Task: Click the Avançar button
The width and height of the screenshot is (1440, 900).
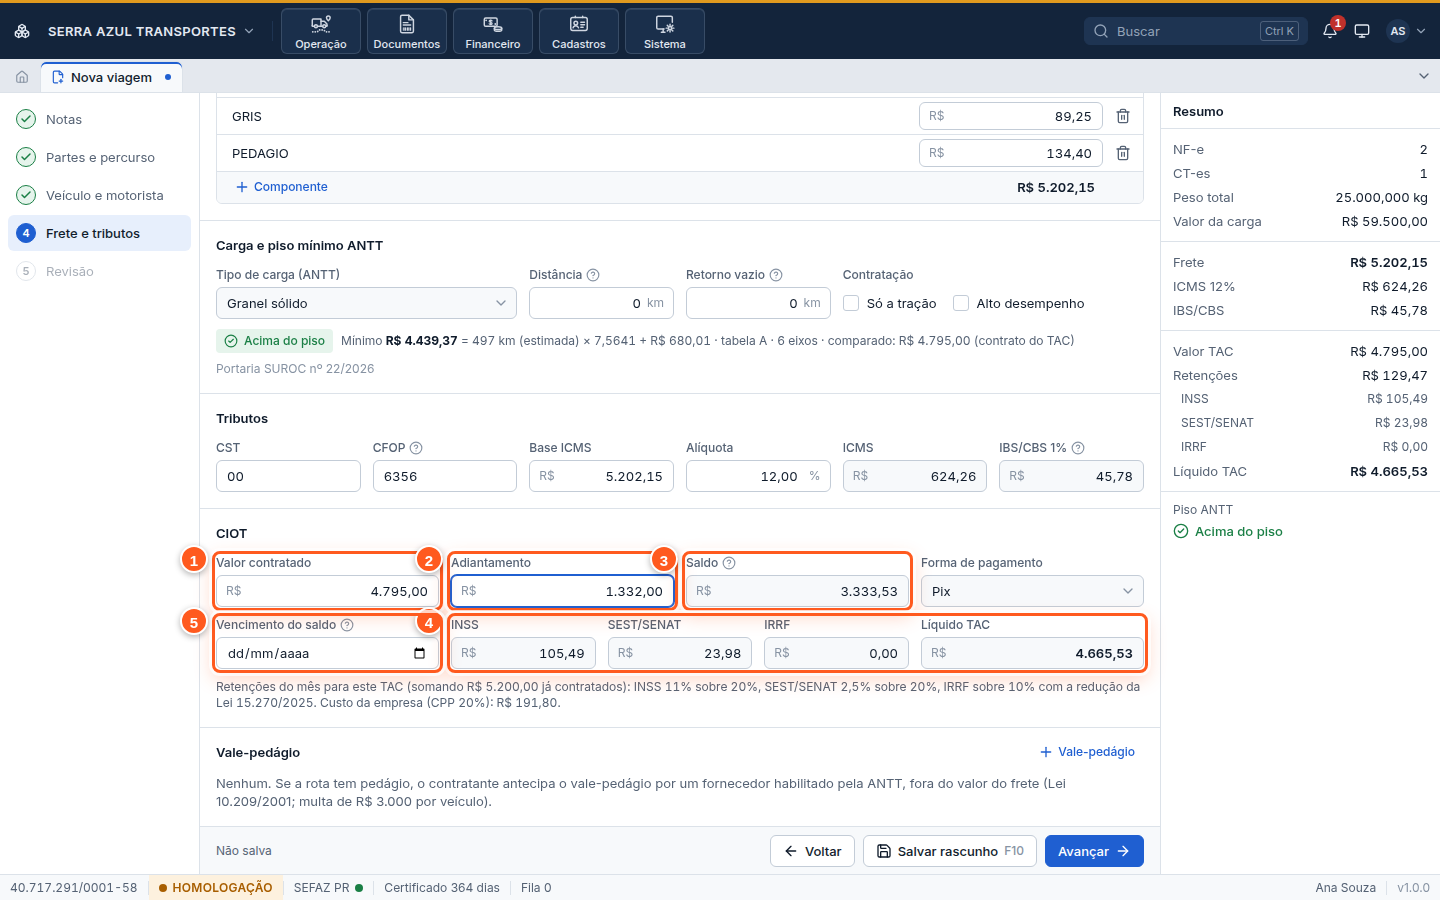Action: (x=1094, y=851)
